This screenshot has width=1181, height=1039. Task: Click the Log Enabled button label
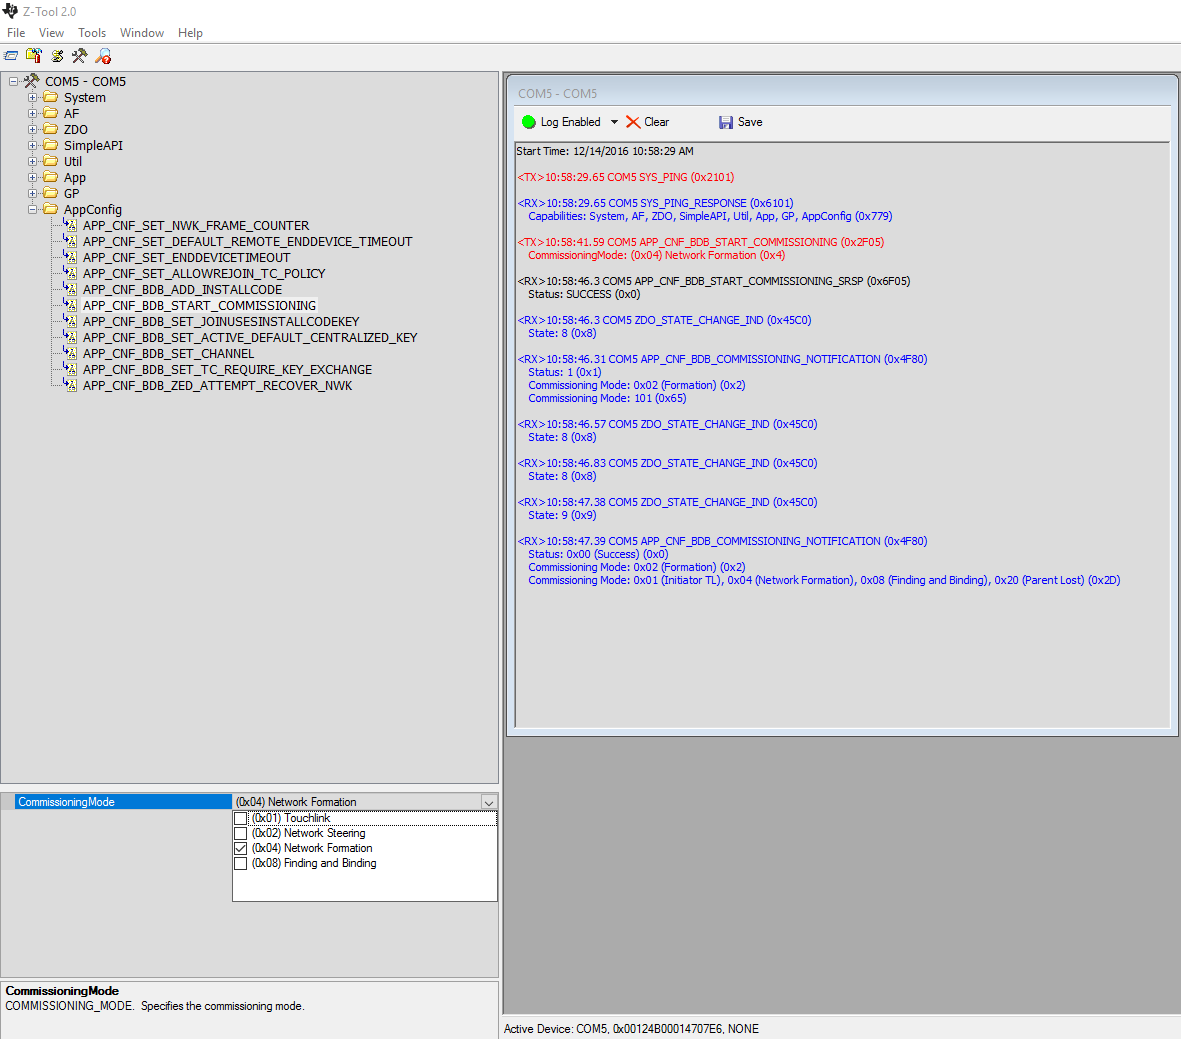pos(570,122)
